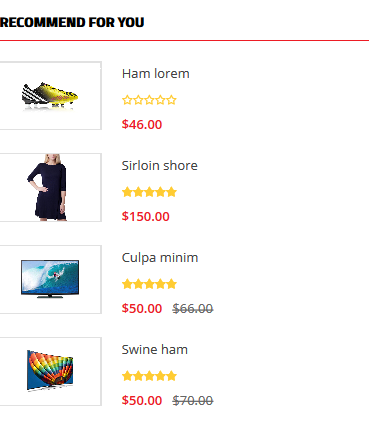370x440 pixels.
Task: Click the last star of Sirloin shore rating
Action: pyautogui.click(x=171, y=192)
